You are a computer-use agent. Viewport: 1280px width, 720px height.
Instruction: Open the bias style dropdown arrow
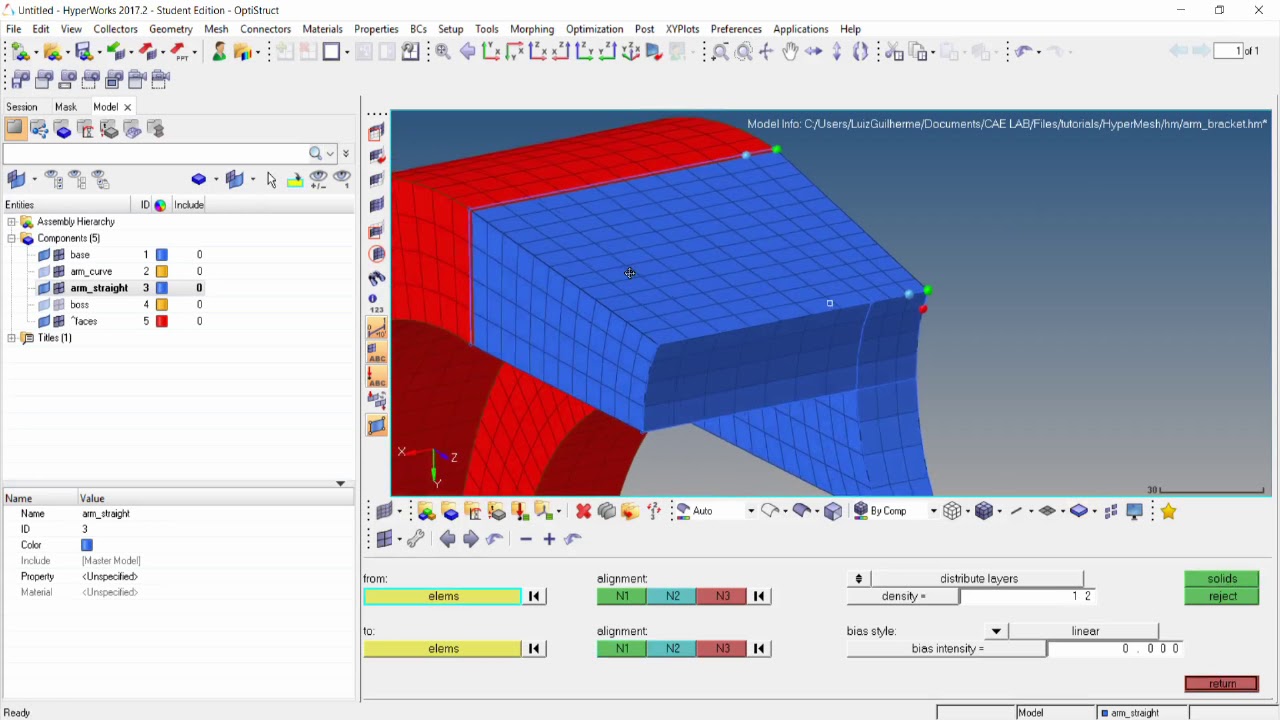point(996,632)
